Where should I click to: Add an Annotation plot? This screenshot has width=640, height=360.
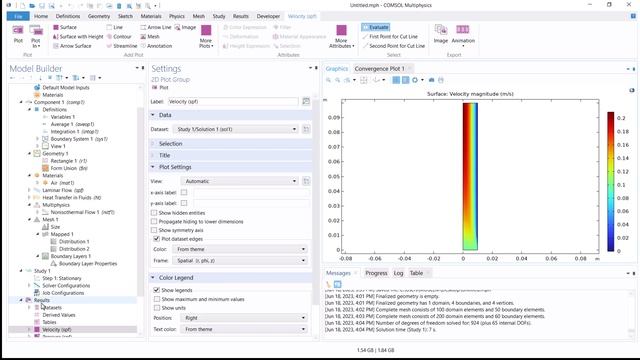pos(156,46)
